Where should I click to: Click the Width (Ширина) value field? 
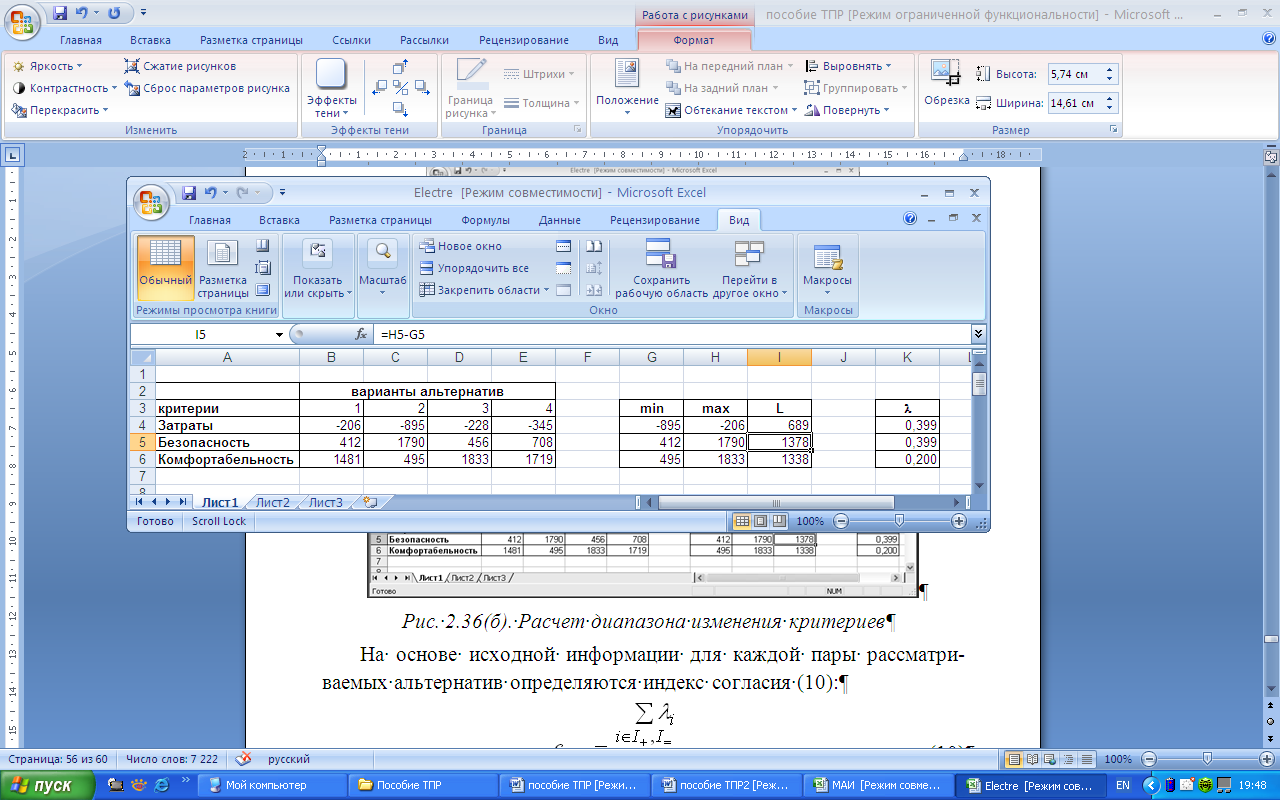[1075, 103]
